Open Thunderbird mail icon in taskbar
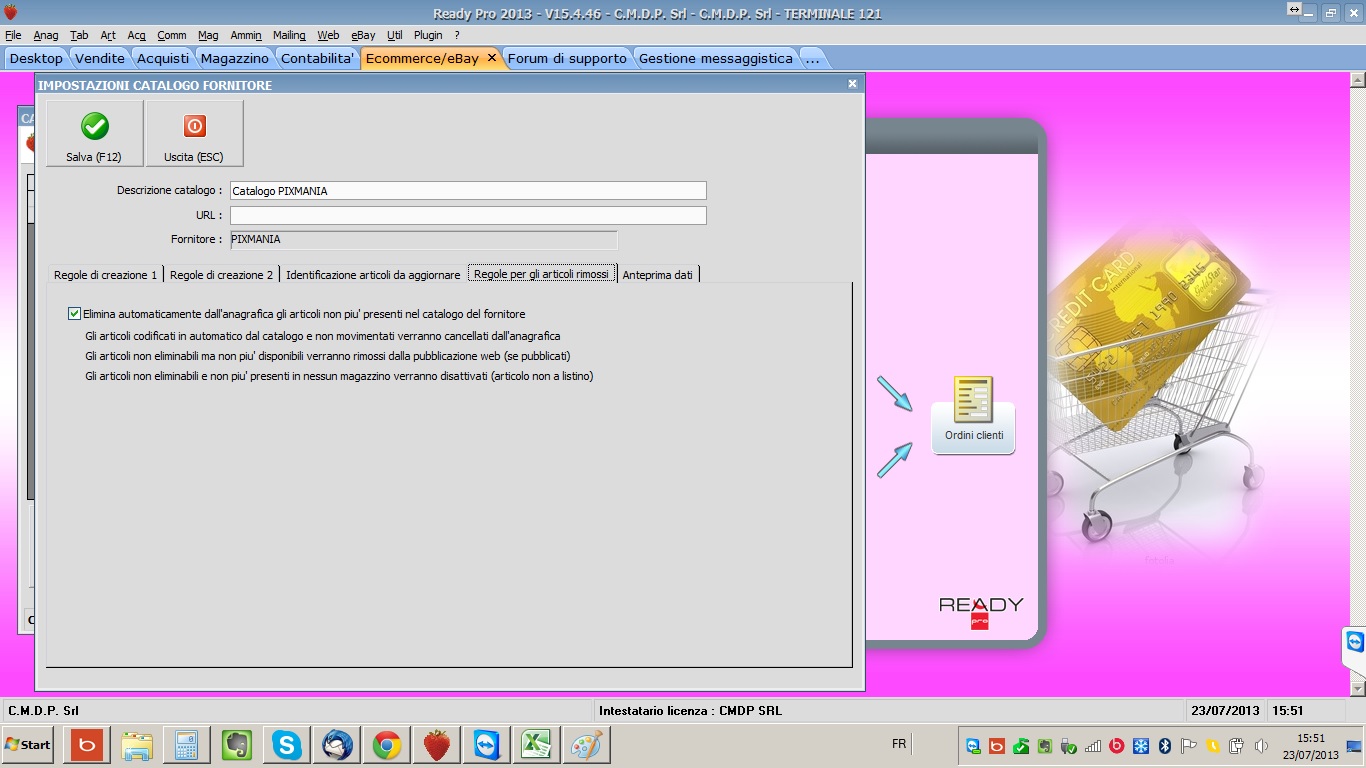This screenshot has height=768, width=1366. [337, 745]
